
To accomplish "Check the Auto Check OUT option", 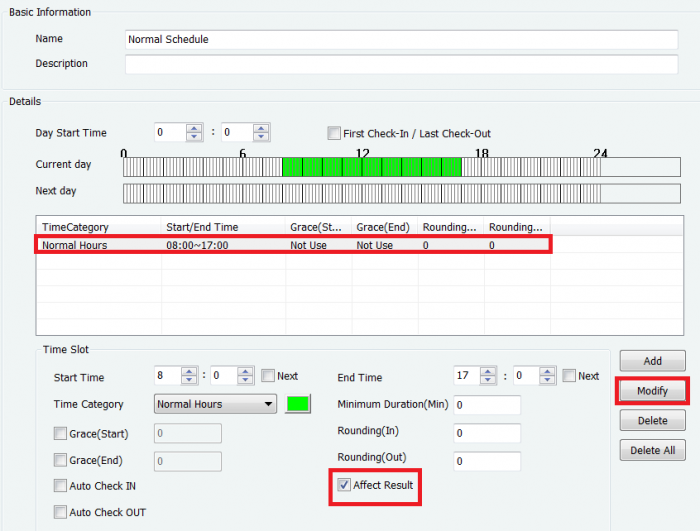I will 60,513.
